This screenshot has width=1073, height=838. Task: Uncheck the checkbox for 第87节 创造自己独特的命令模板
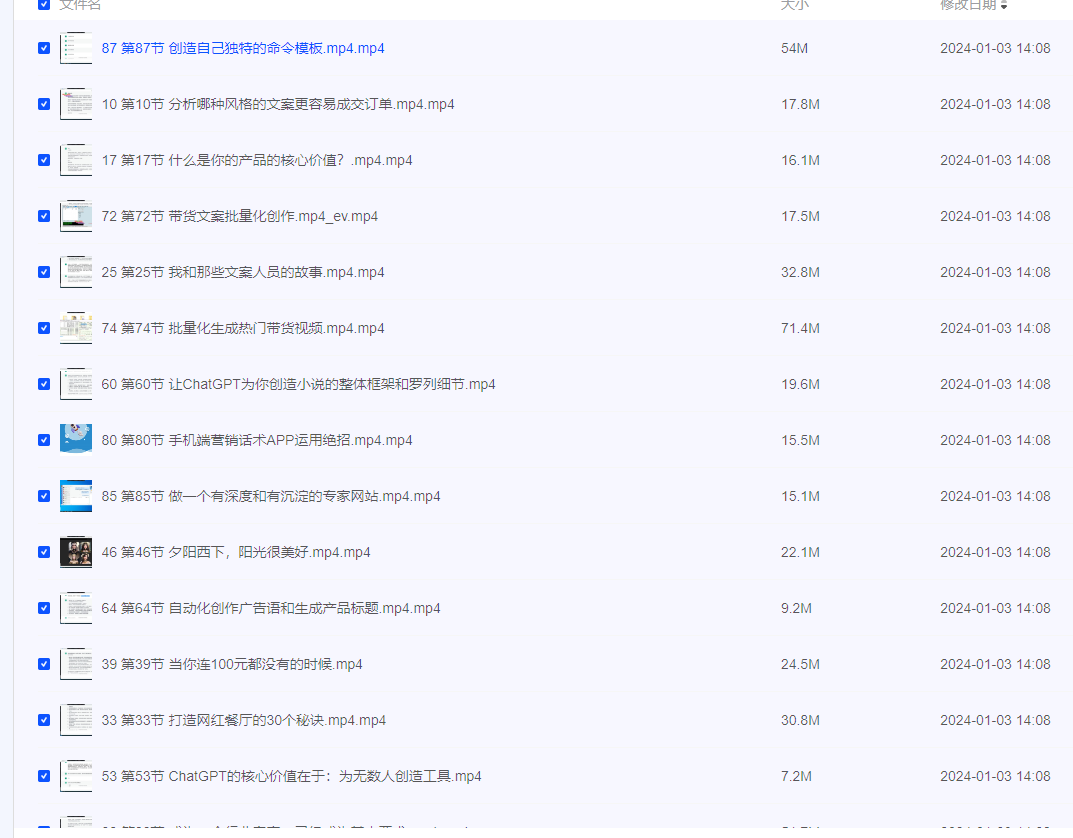43,47
